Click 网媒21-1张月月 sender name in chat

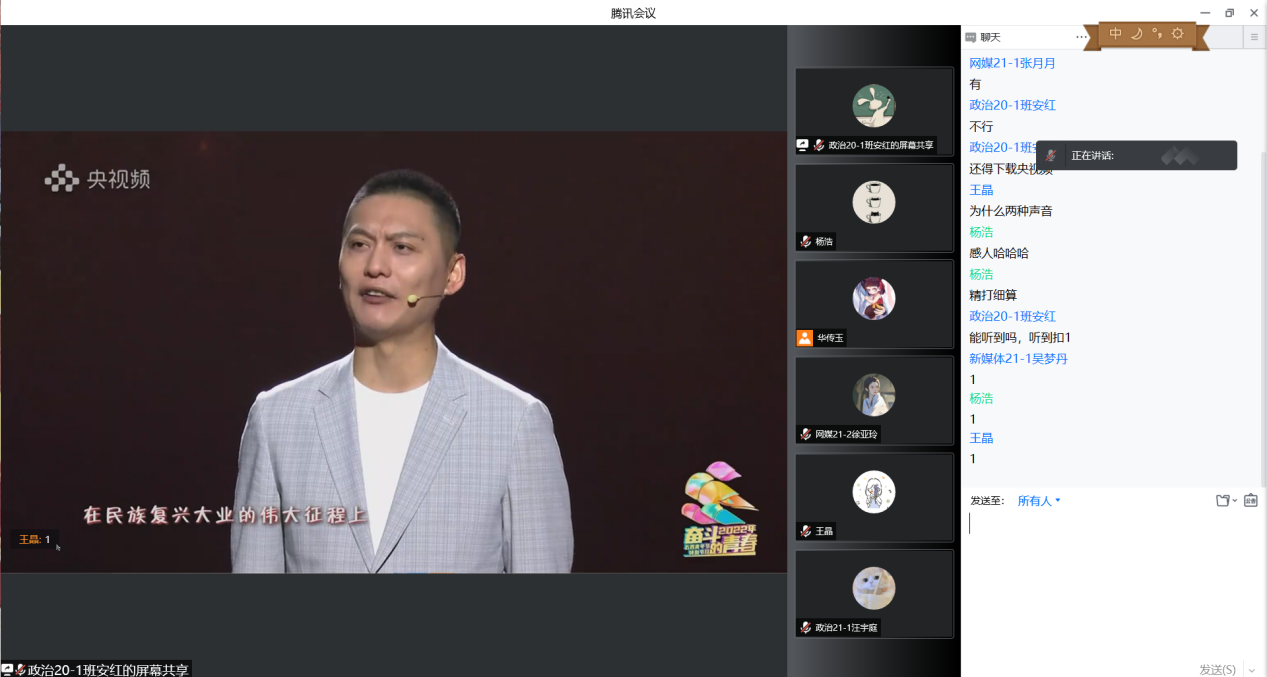[1012, 63]
